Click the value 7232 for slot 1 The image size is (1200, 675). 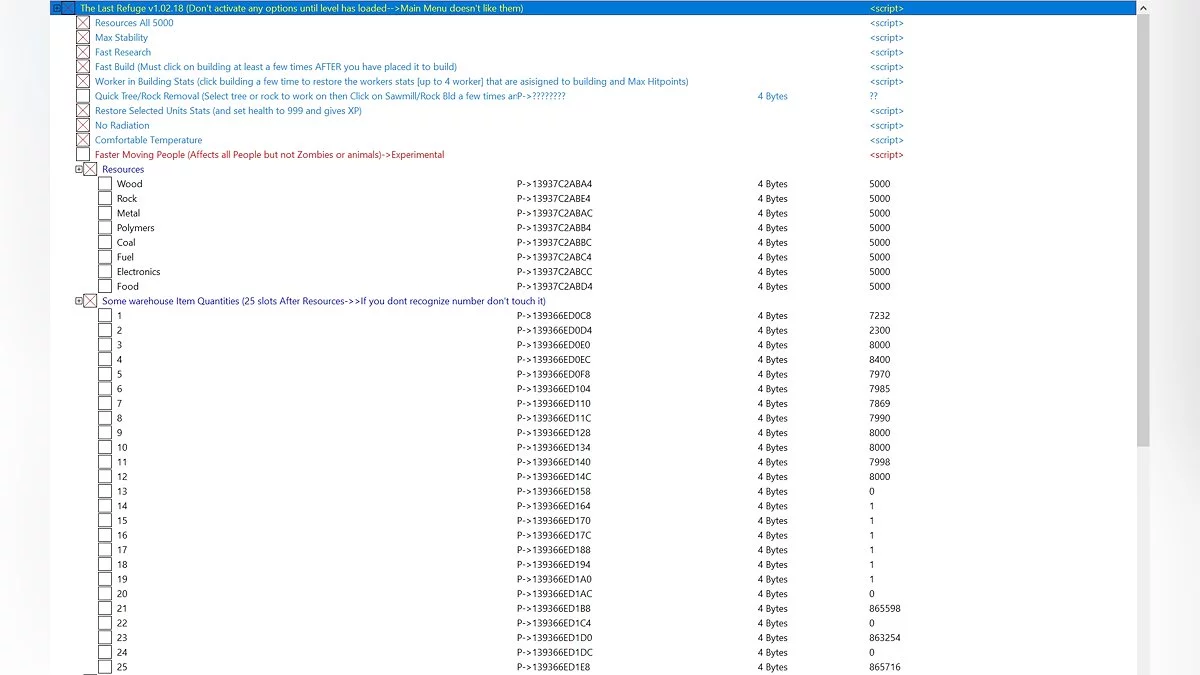[880, 316]
